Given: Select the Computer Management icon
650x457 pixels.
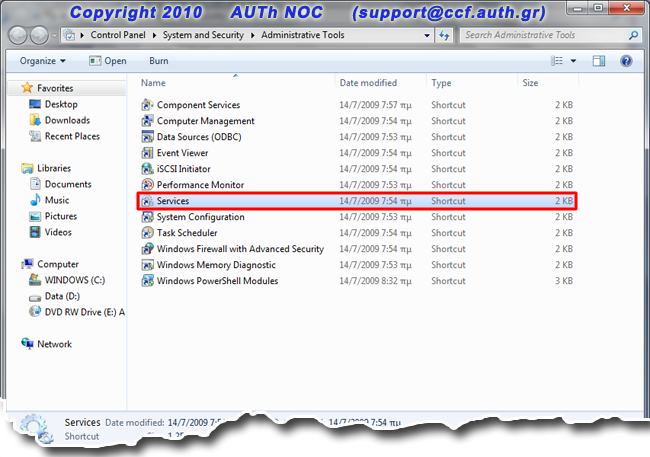Looking at the screenshot, I should tap(147, 121).
